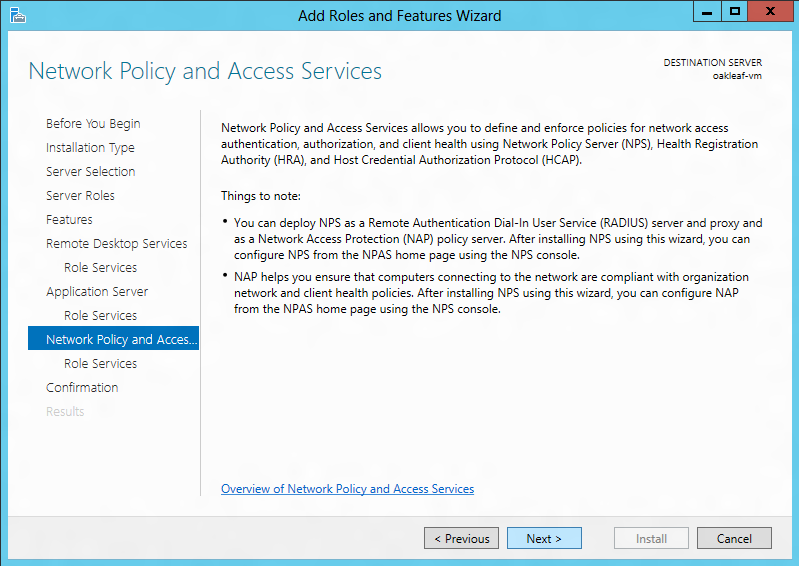The height and width of the screenshot is (566, 799).
Task: Minimize the Add Roles wizard window
Action: (707, 11)
